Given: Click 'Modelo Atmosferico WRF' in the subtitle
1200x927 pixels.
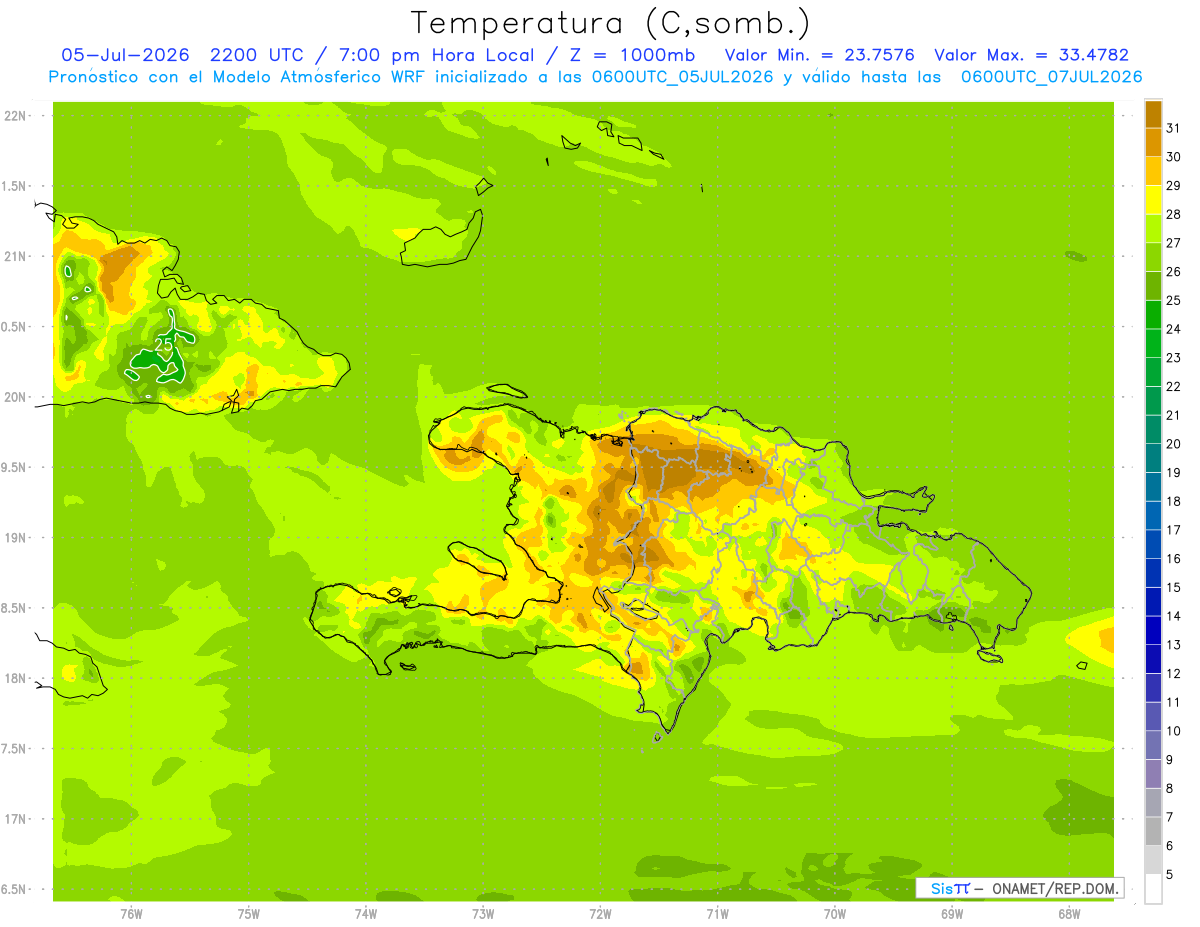Looking at the screenshot, I should pyautogui.click(x=318, y=77).
